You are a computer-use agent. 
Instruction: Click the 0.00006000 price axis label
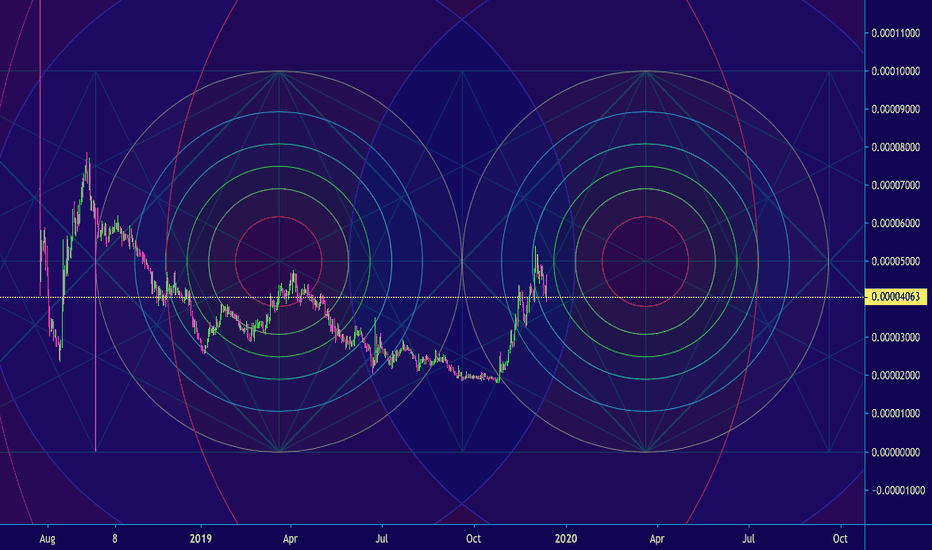pos(896,224)
